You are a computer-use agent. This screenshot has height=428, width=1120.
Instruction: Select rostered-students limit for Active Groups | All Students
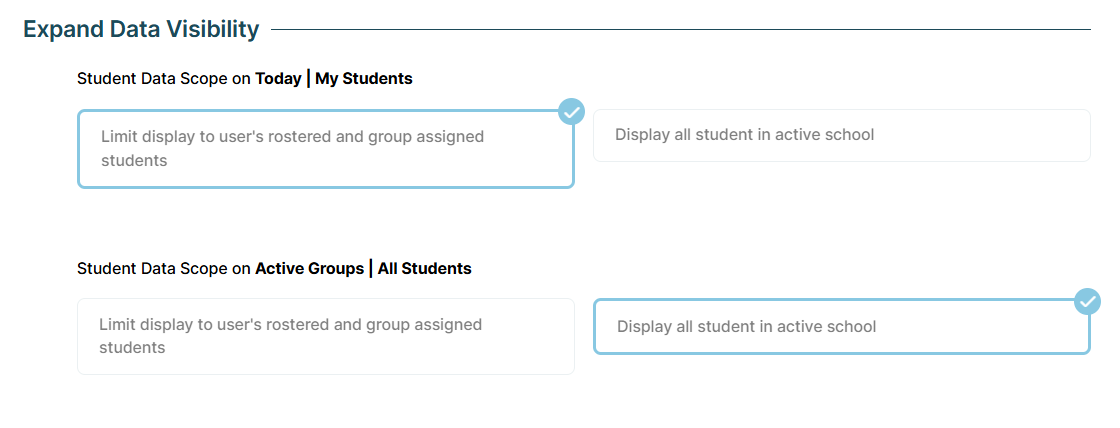click(x=325, y=336)
